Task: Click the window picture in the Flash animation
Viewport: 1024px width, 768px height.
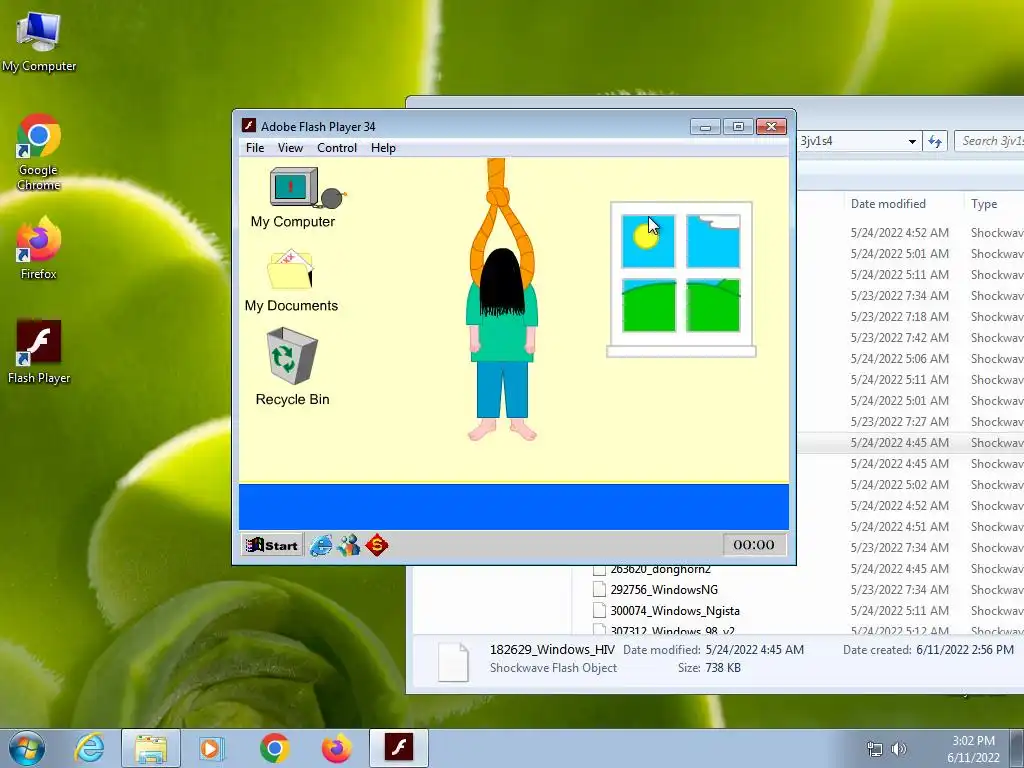Action: (x=681, y=280)
